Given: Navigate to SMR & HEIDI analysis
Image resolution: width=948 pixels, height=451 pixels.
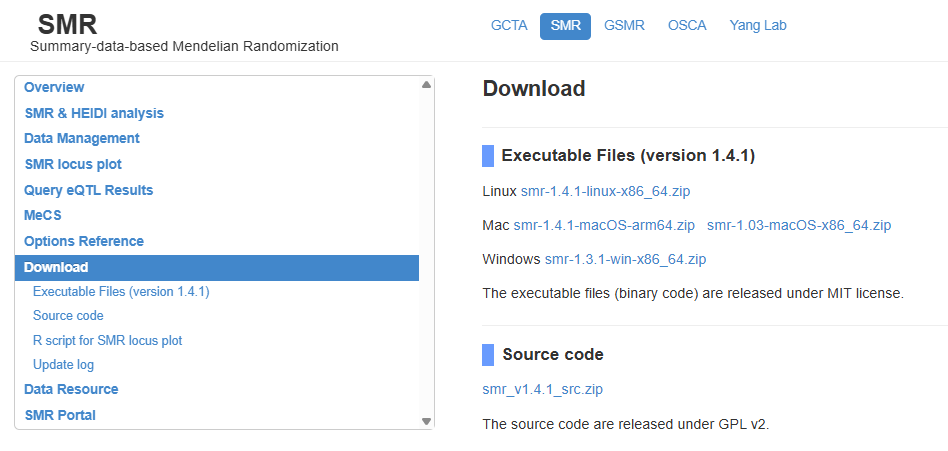Looking at the screenshot, I should [94, 113].
